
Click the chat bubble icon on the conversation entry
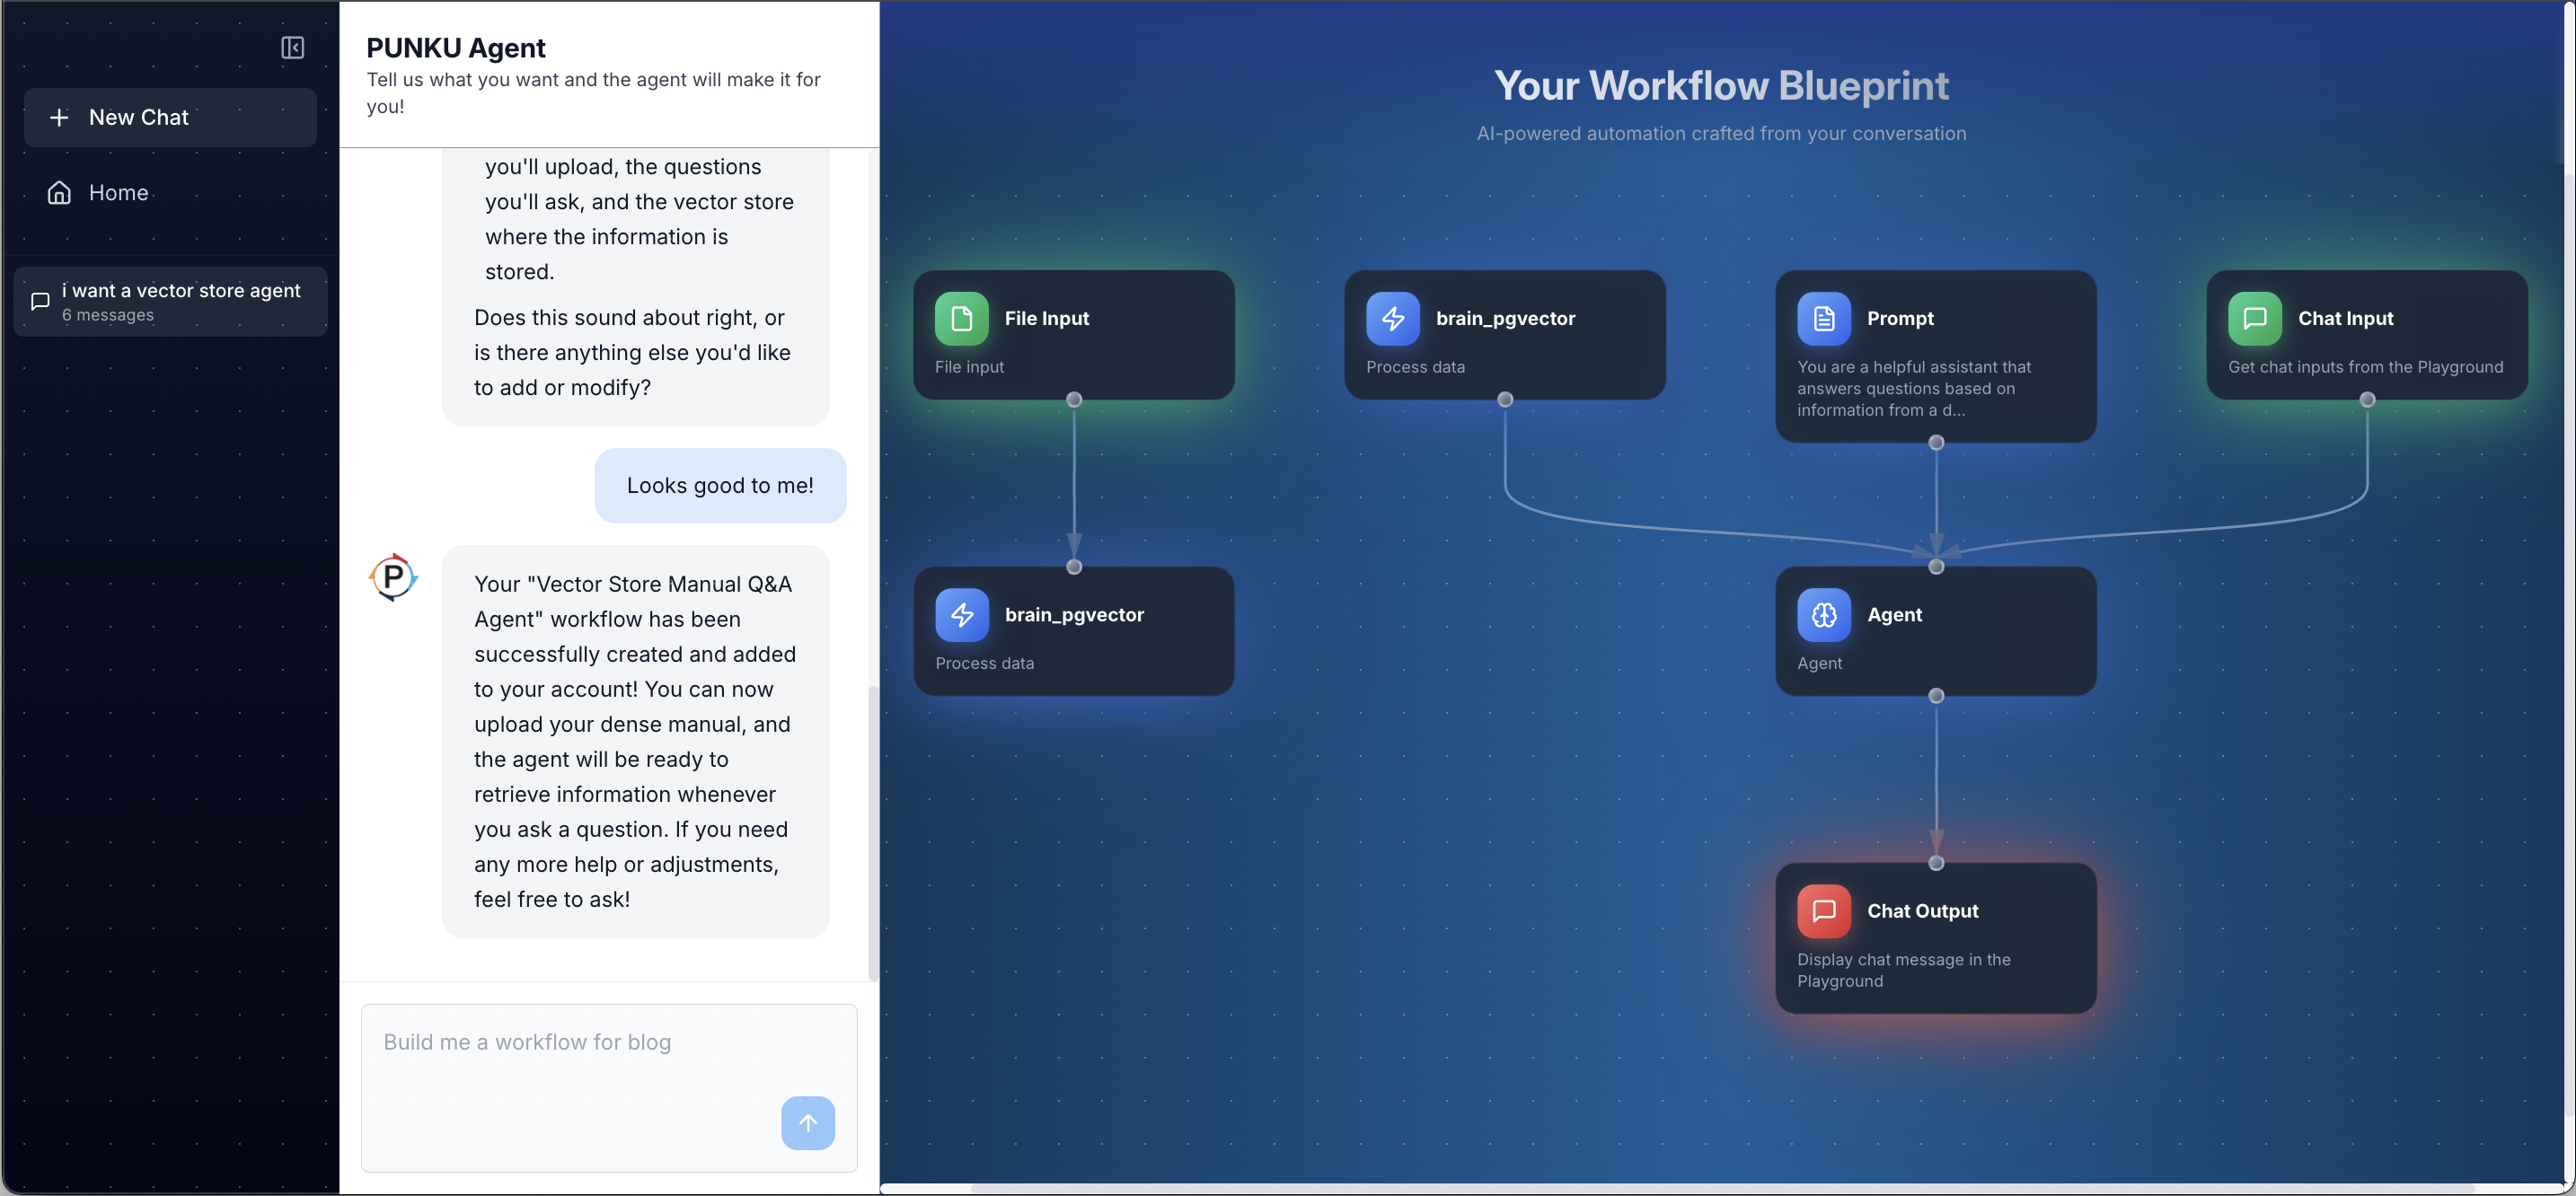pos(40,301)
